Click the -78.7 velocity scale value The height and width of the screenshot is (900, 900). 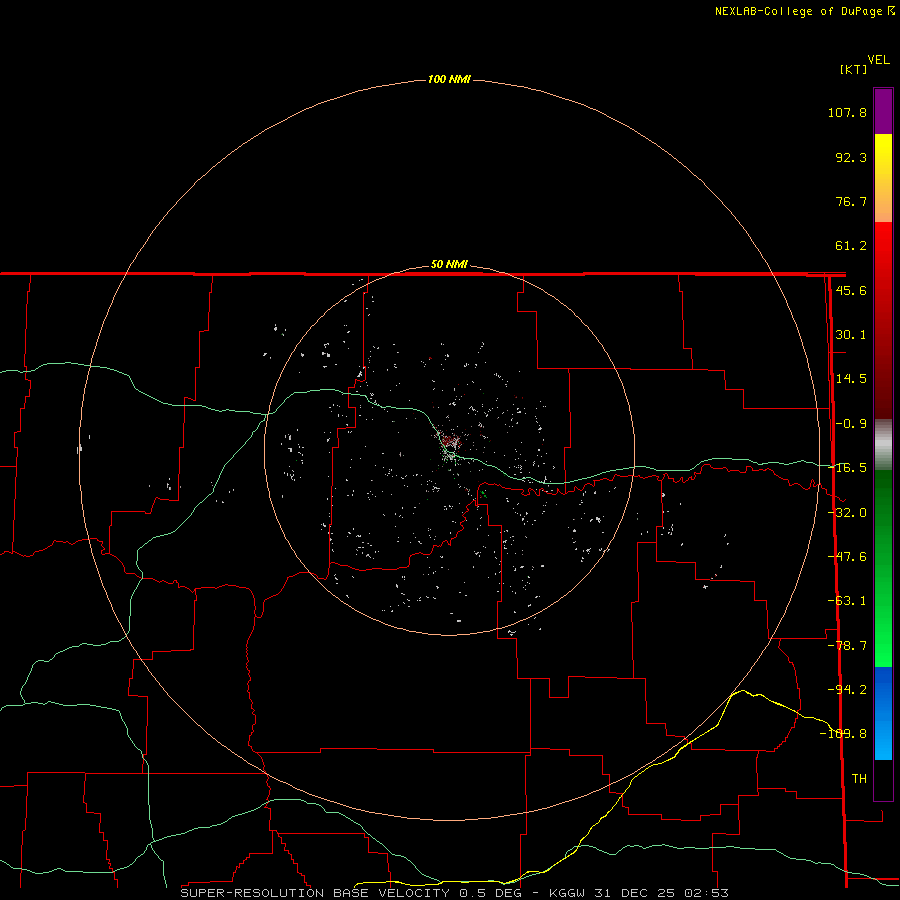pyautogui.click(x=847, y=646)
